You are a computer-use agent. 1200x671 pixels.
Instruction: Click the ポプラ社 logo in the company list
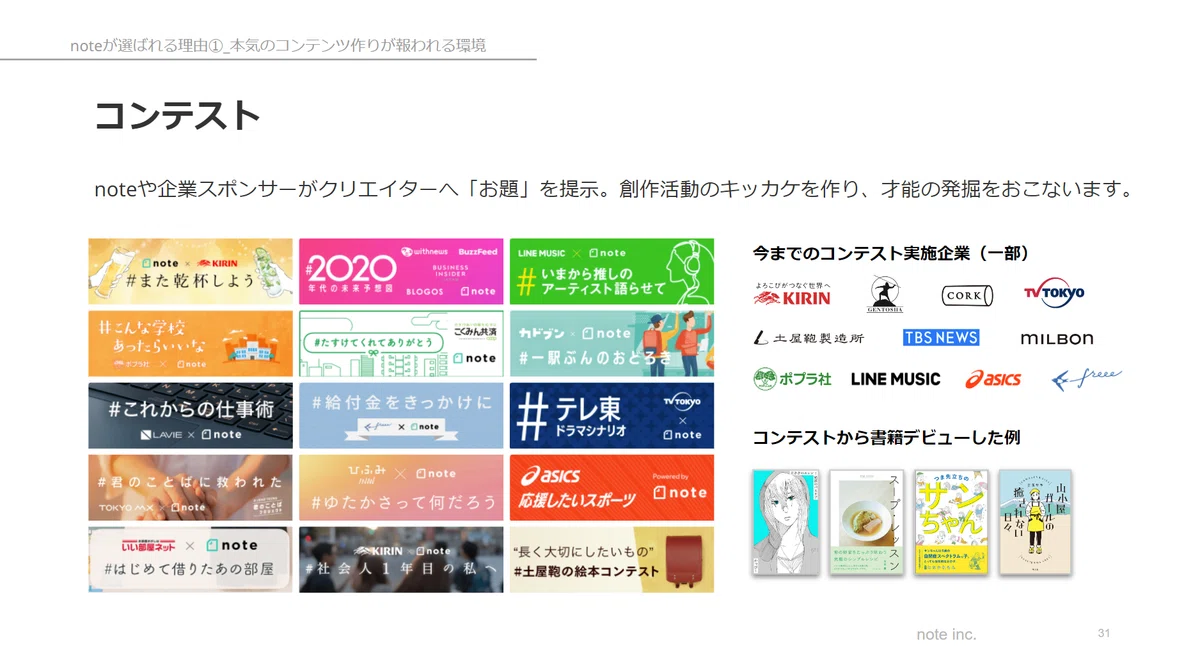[x=793, y=379]
